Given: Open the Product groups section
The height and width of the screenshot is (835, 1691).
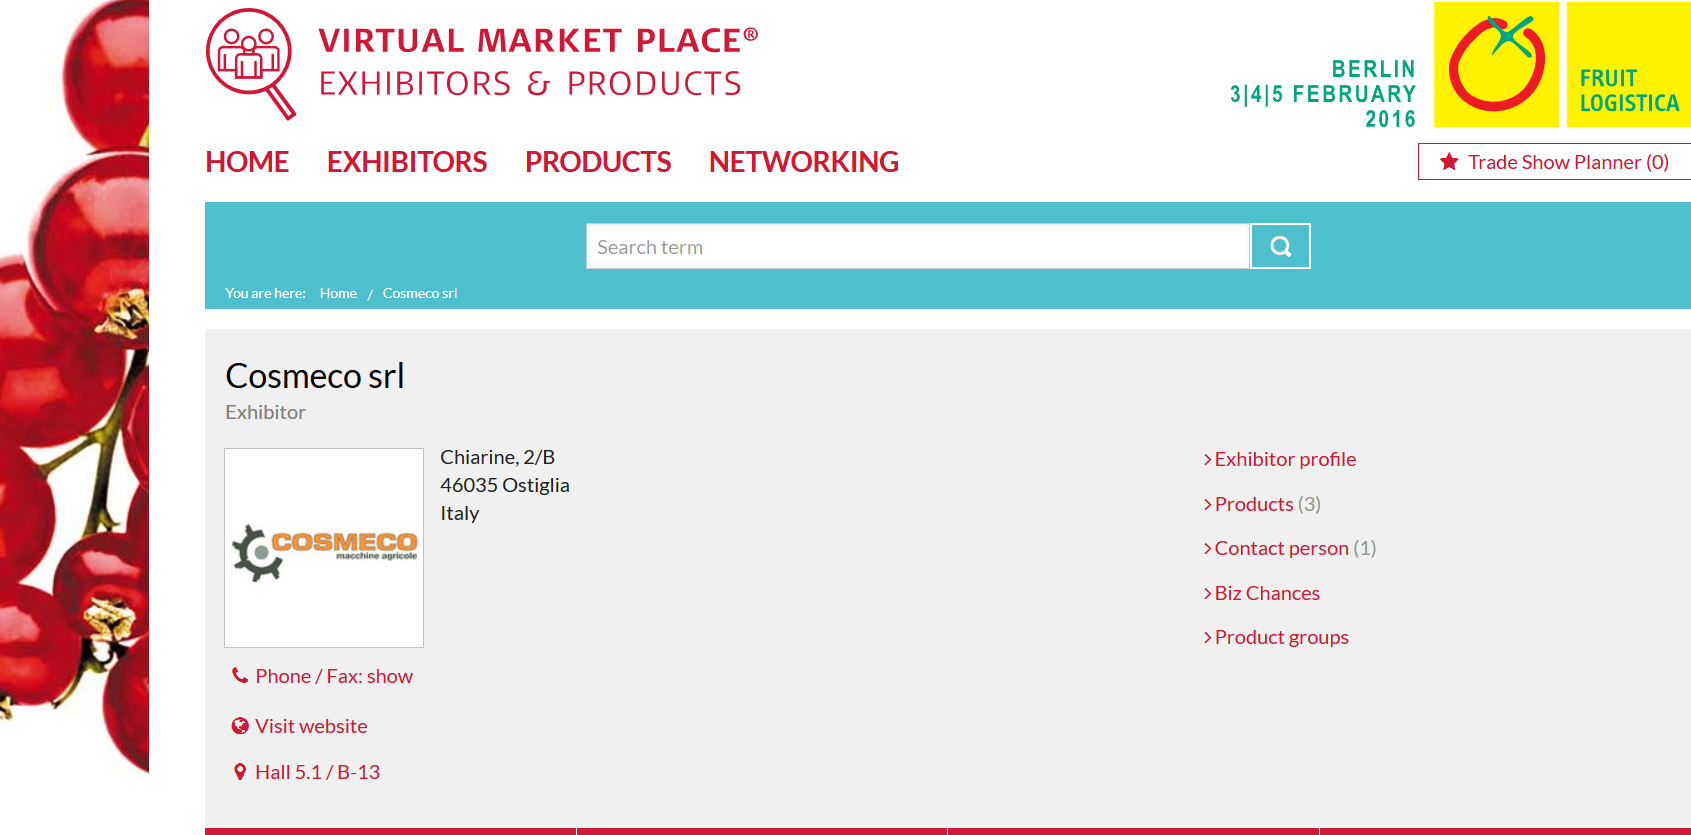Looking at the screenshot, I should click(1281, 637).
